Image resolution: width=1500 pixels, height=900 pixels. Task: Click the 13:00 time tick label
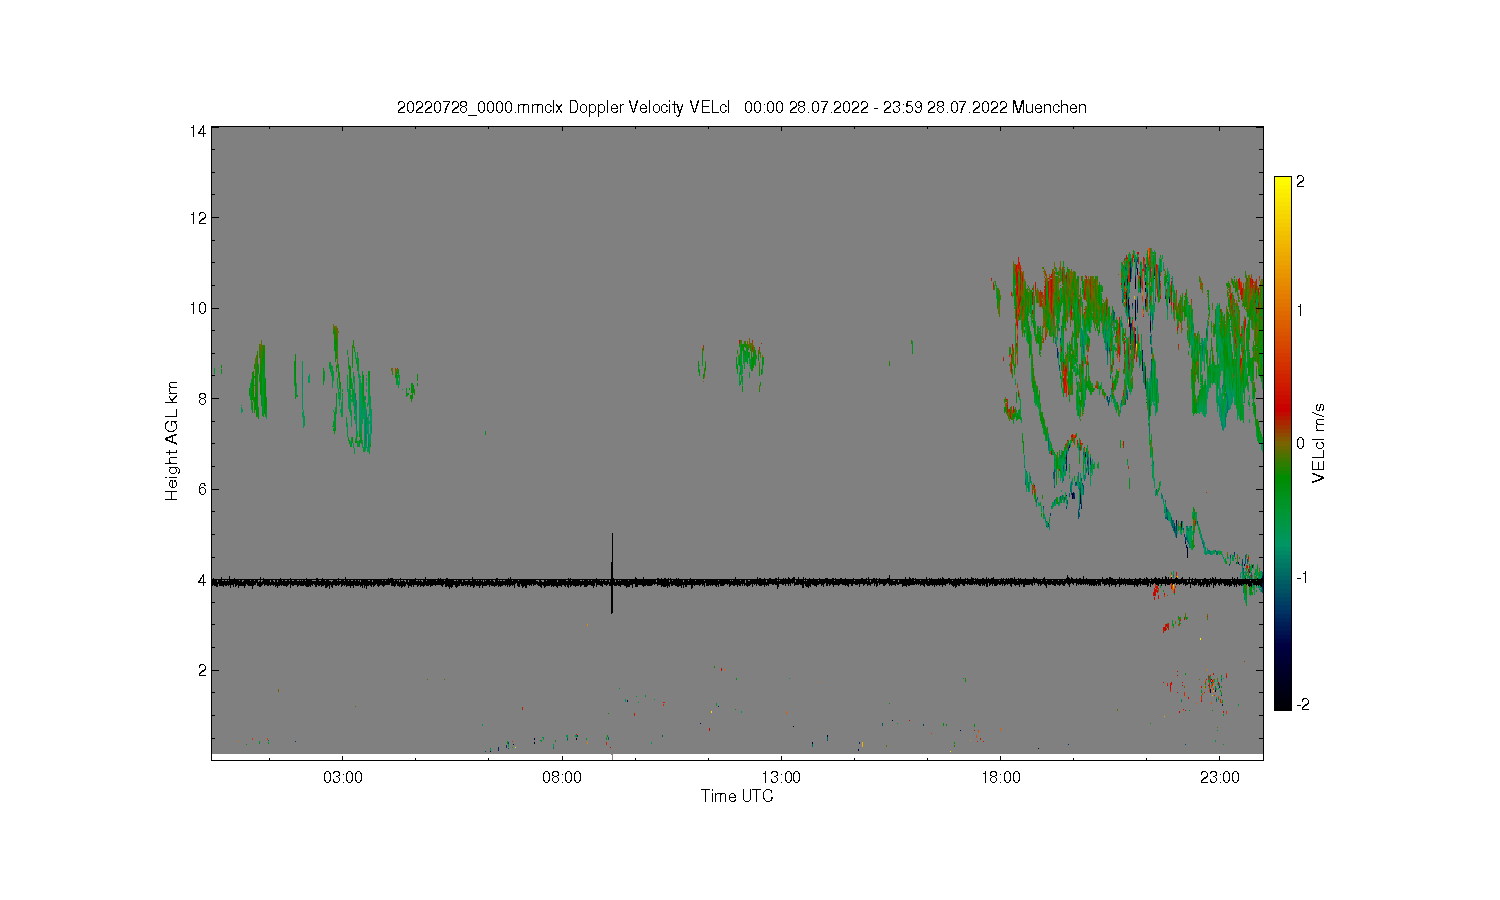[x=781, y=777]
